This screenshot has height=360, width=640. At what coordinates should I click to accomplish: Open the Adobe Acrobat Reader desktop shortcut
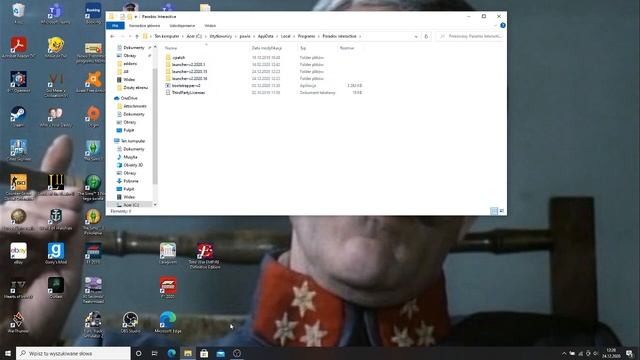tap(18, 47)
